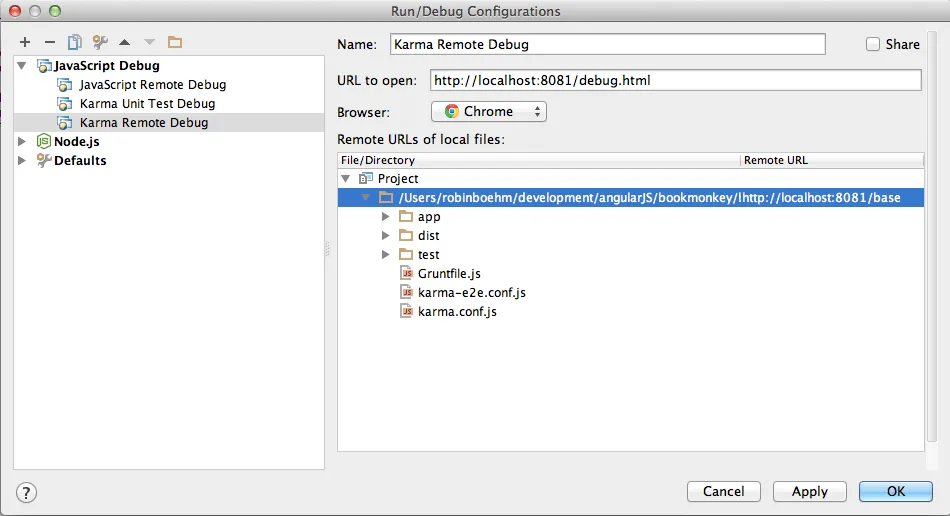950x516 pixels.
Task: Click the dist folder icon
Action: pos(406,235)
